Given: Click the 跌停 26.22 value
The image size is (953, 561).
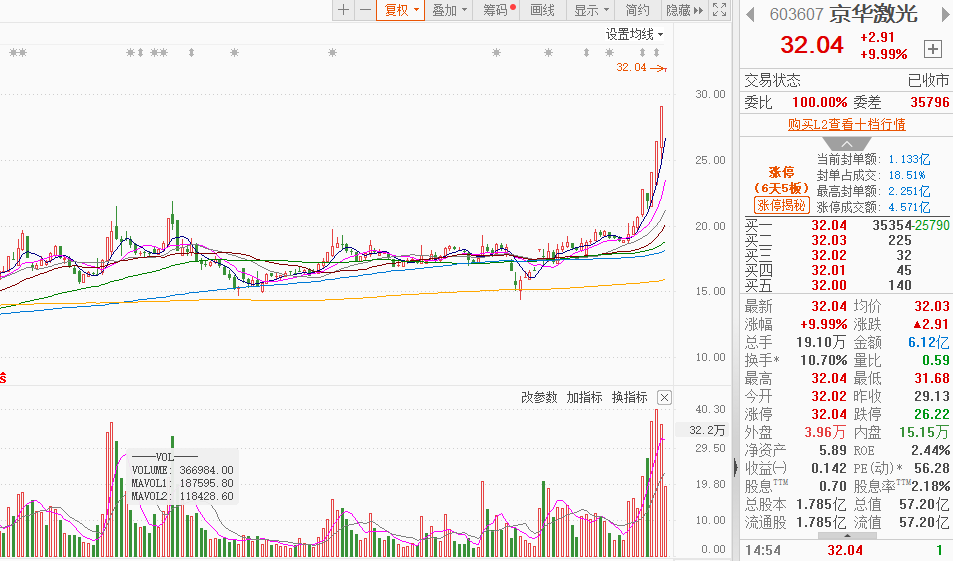Looking at the screenshot, I should 932,415.
